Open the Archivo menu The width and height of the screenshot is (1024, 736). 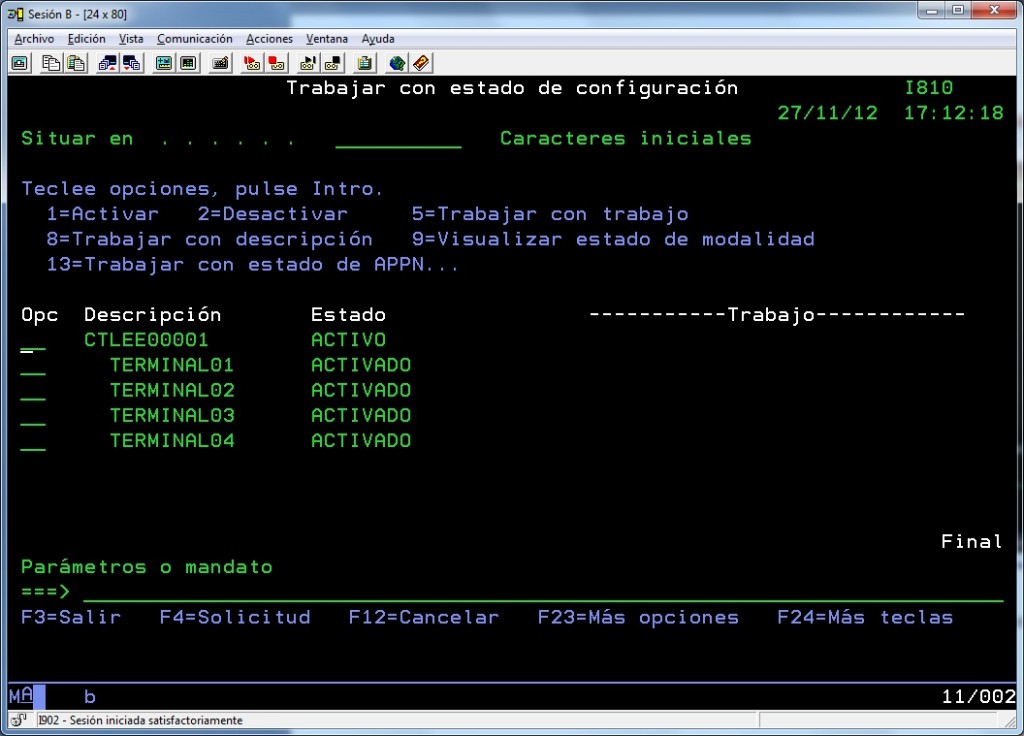34,39
